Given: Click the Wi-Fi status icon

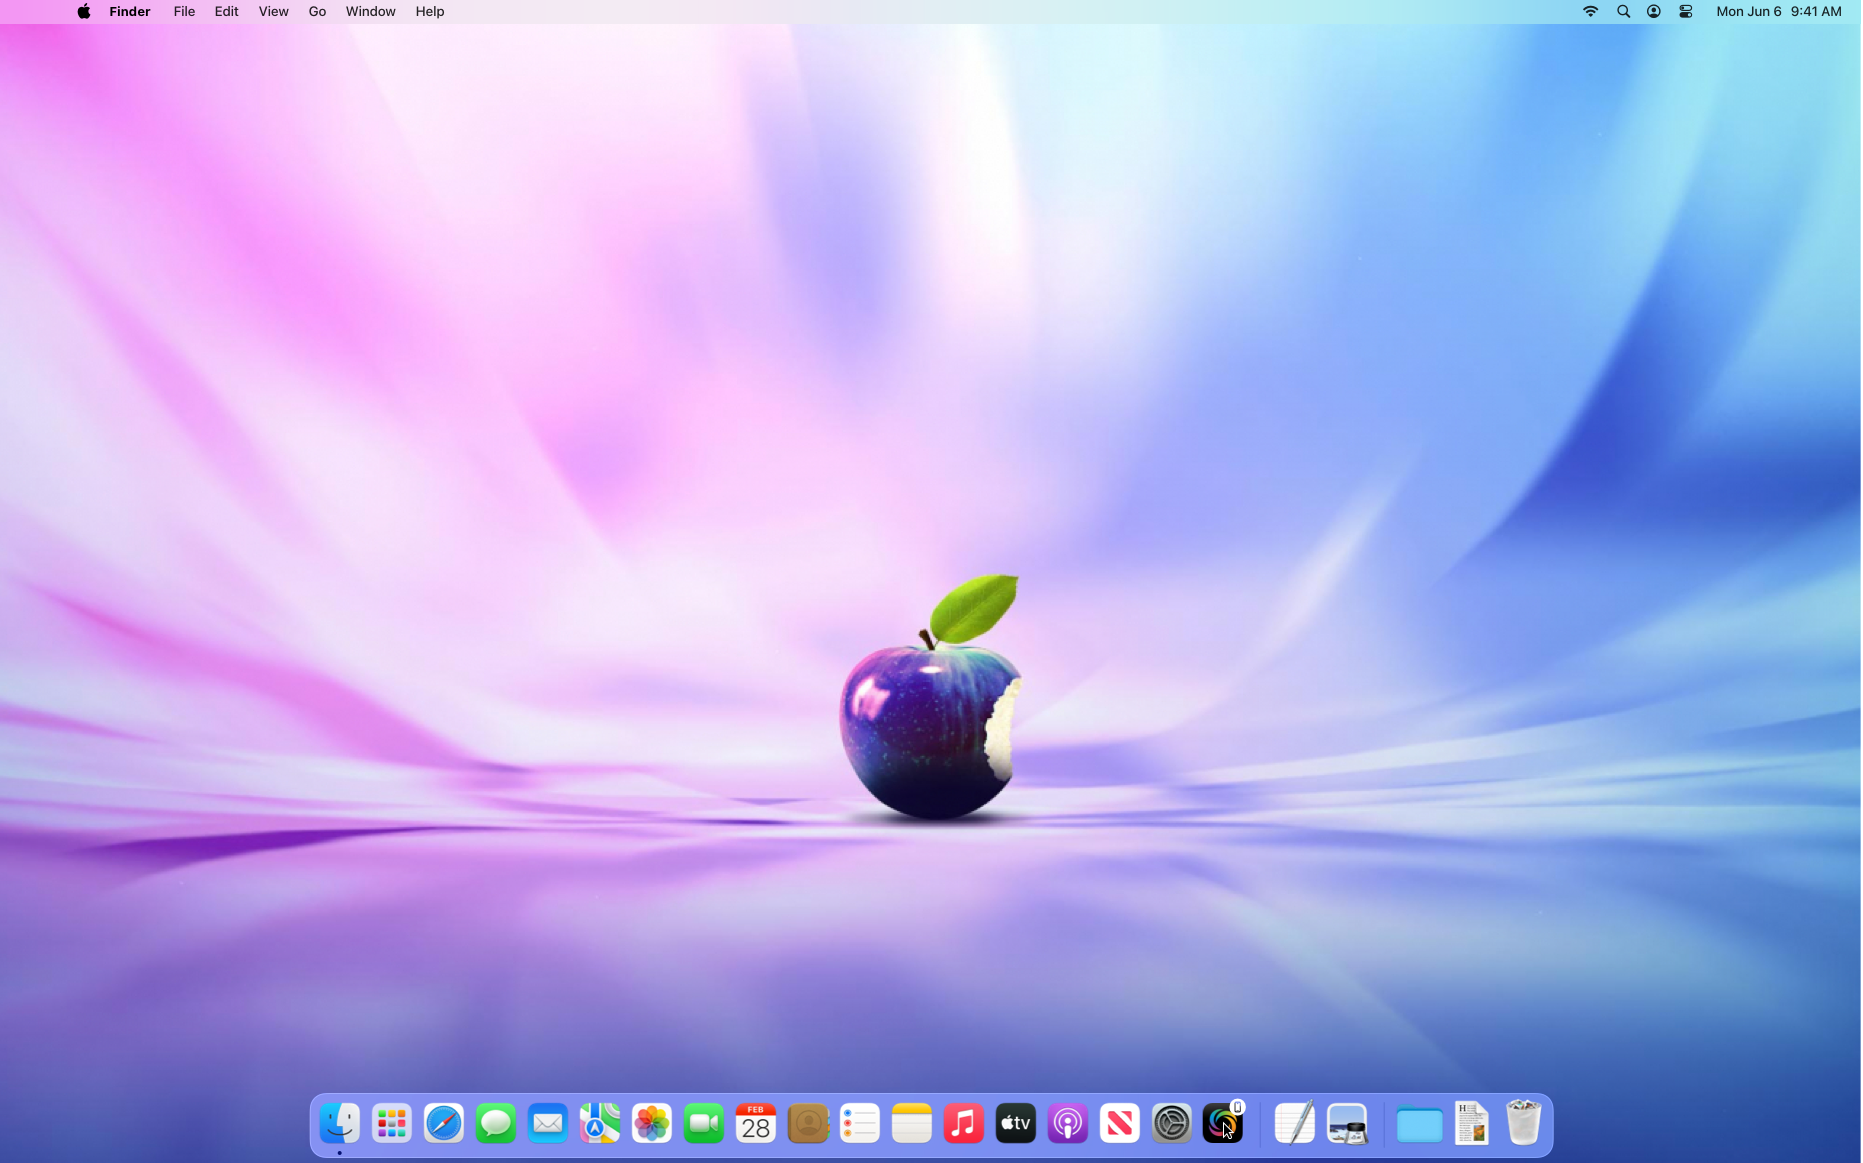Looking at the screenshot, I should click(x=1590, y=12).
